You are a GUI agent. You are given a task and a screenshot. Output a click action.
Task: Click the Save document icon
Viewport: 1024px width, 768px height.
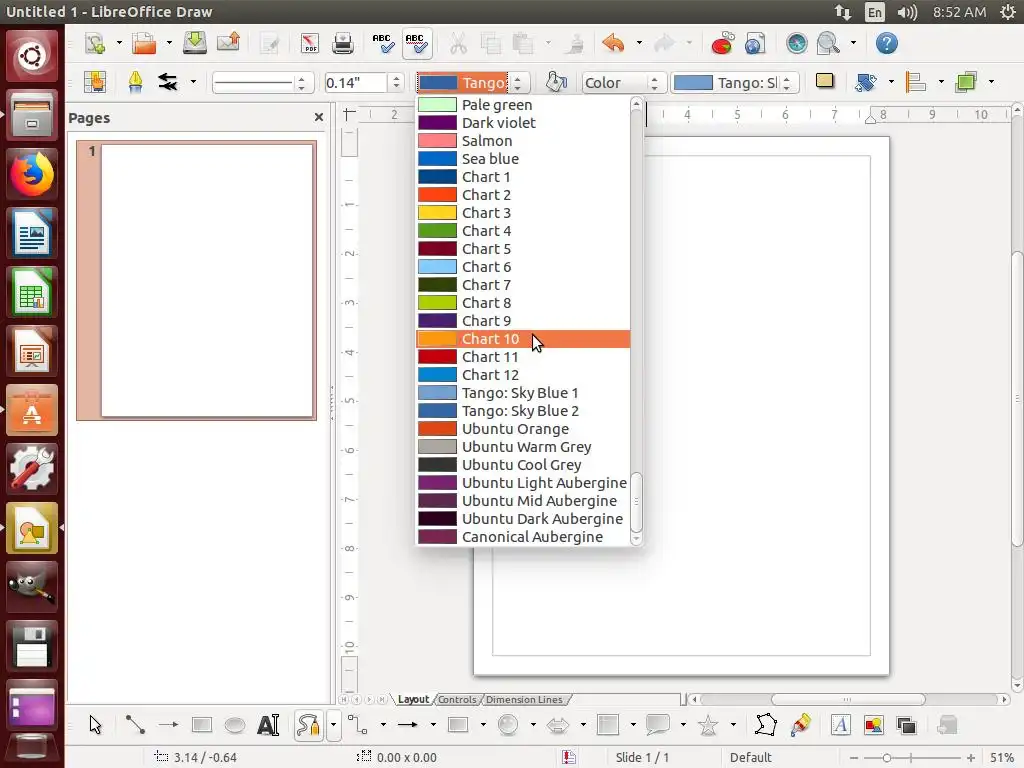[195, 44]
